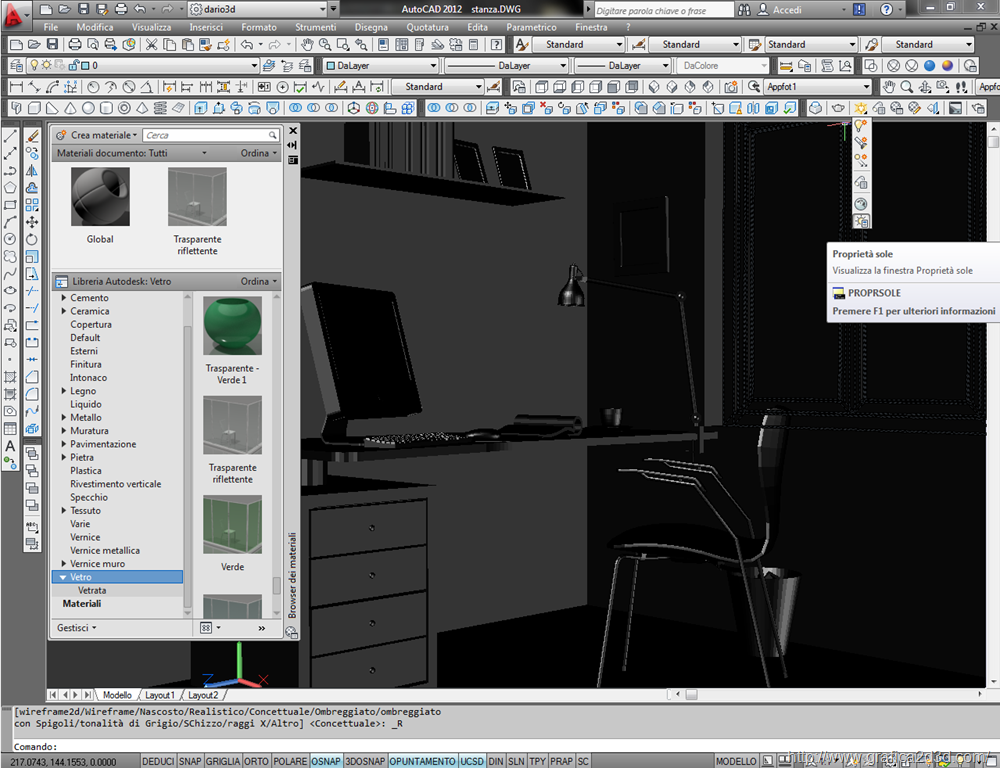Viewport: 1000px width, 768px height.
Task: Switch to the Layout1 tab
Action: (159, 695)
